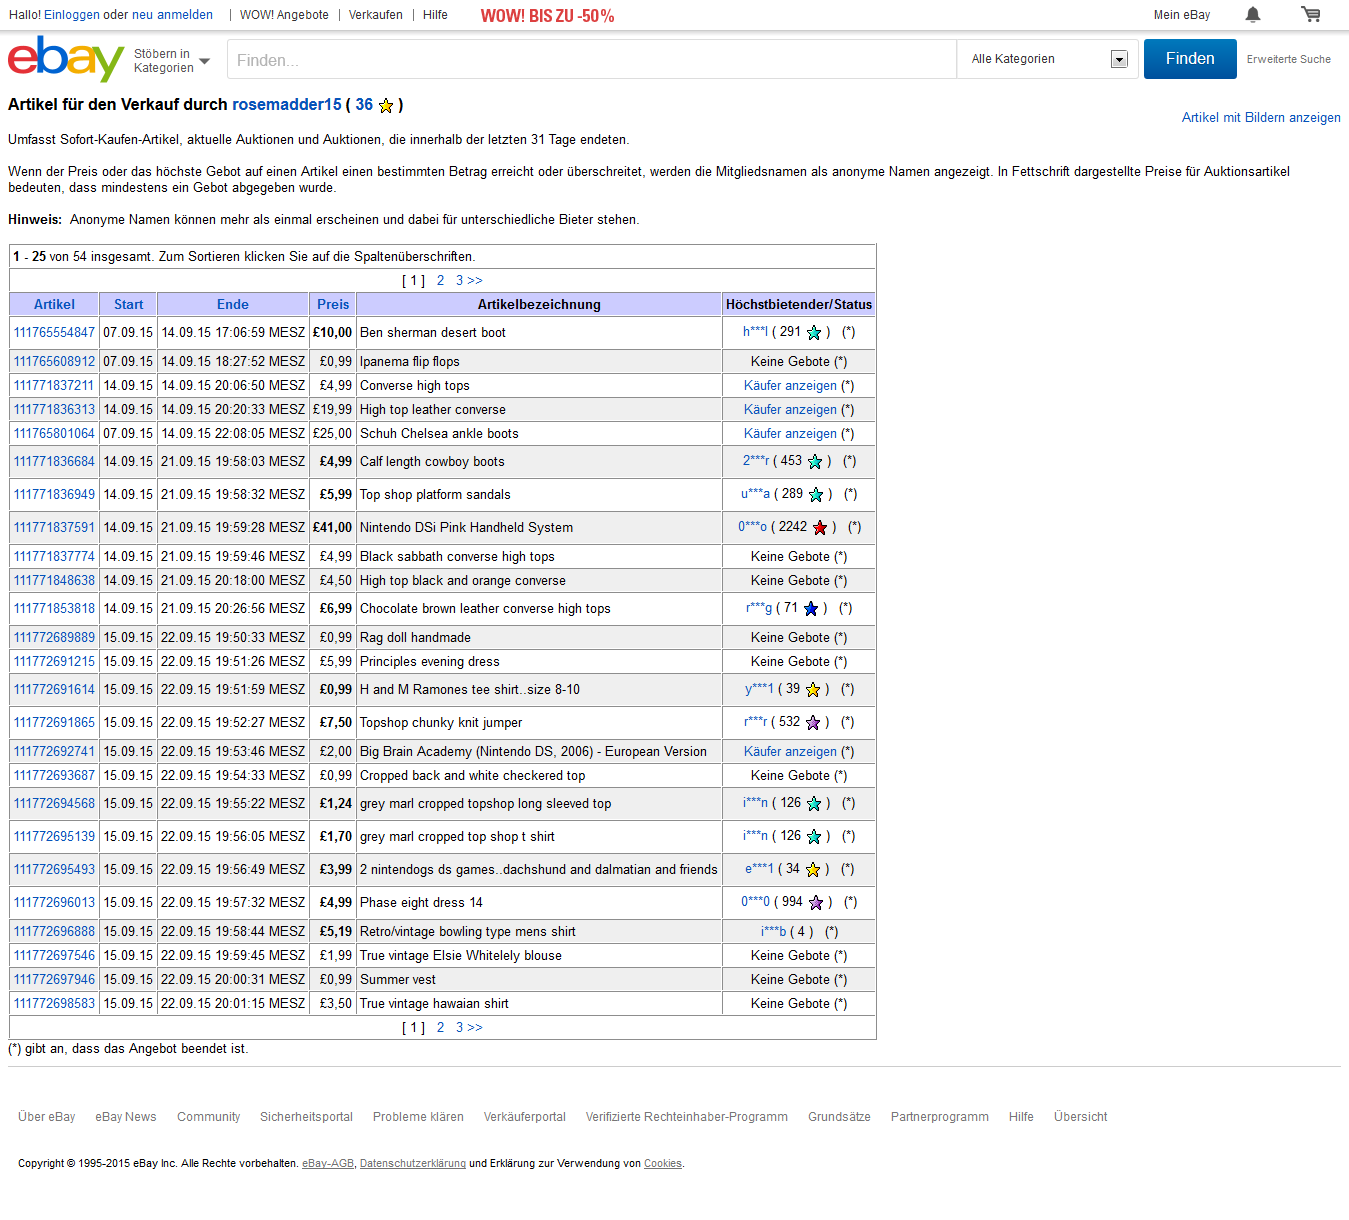Open item 111772691865 Topshop chunky knit jumper
Viewport: 1349px width, 1220px height.
pyautogui.click(x=54, y=722)
